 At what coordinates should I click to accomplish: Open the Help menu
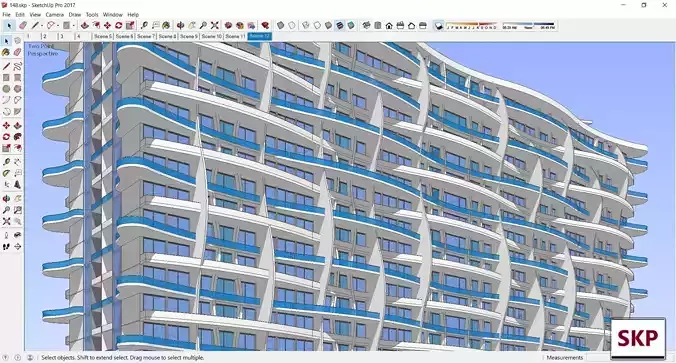tap(133, 14)
